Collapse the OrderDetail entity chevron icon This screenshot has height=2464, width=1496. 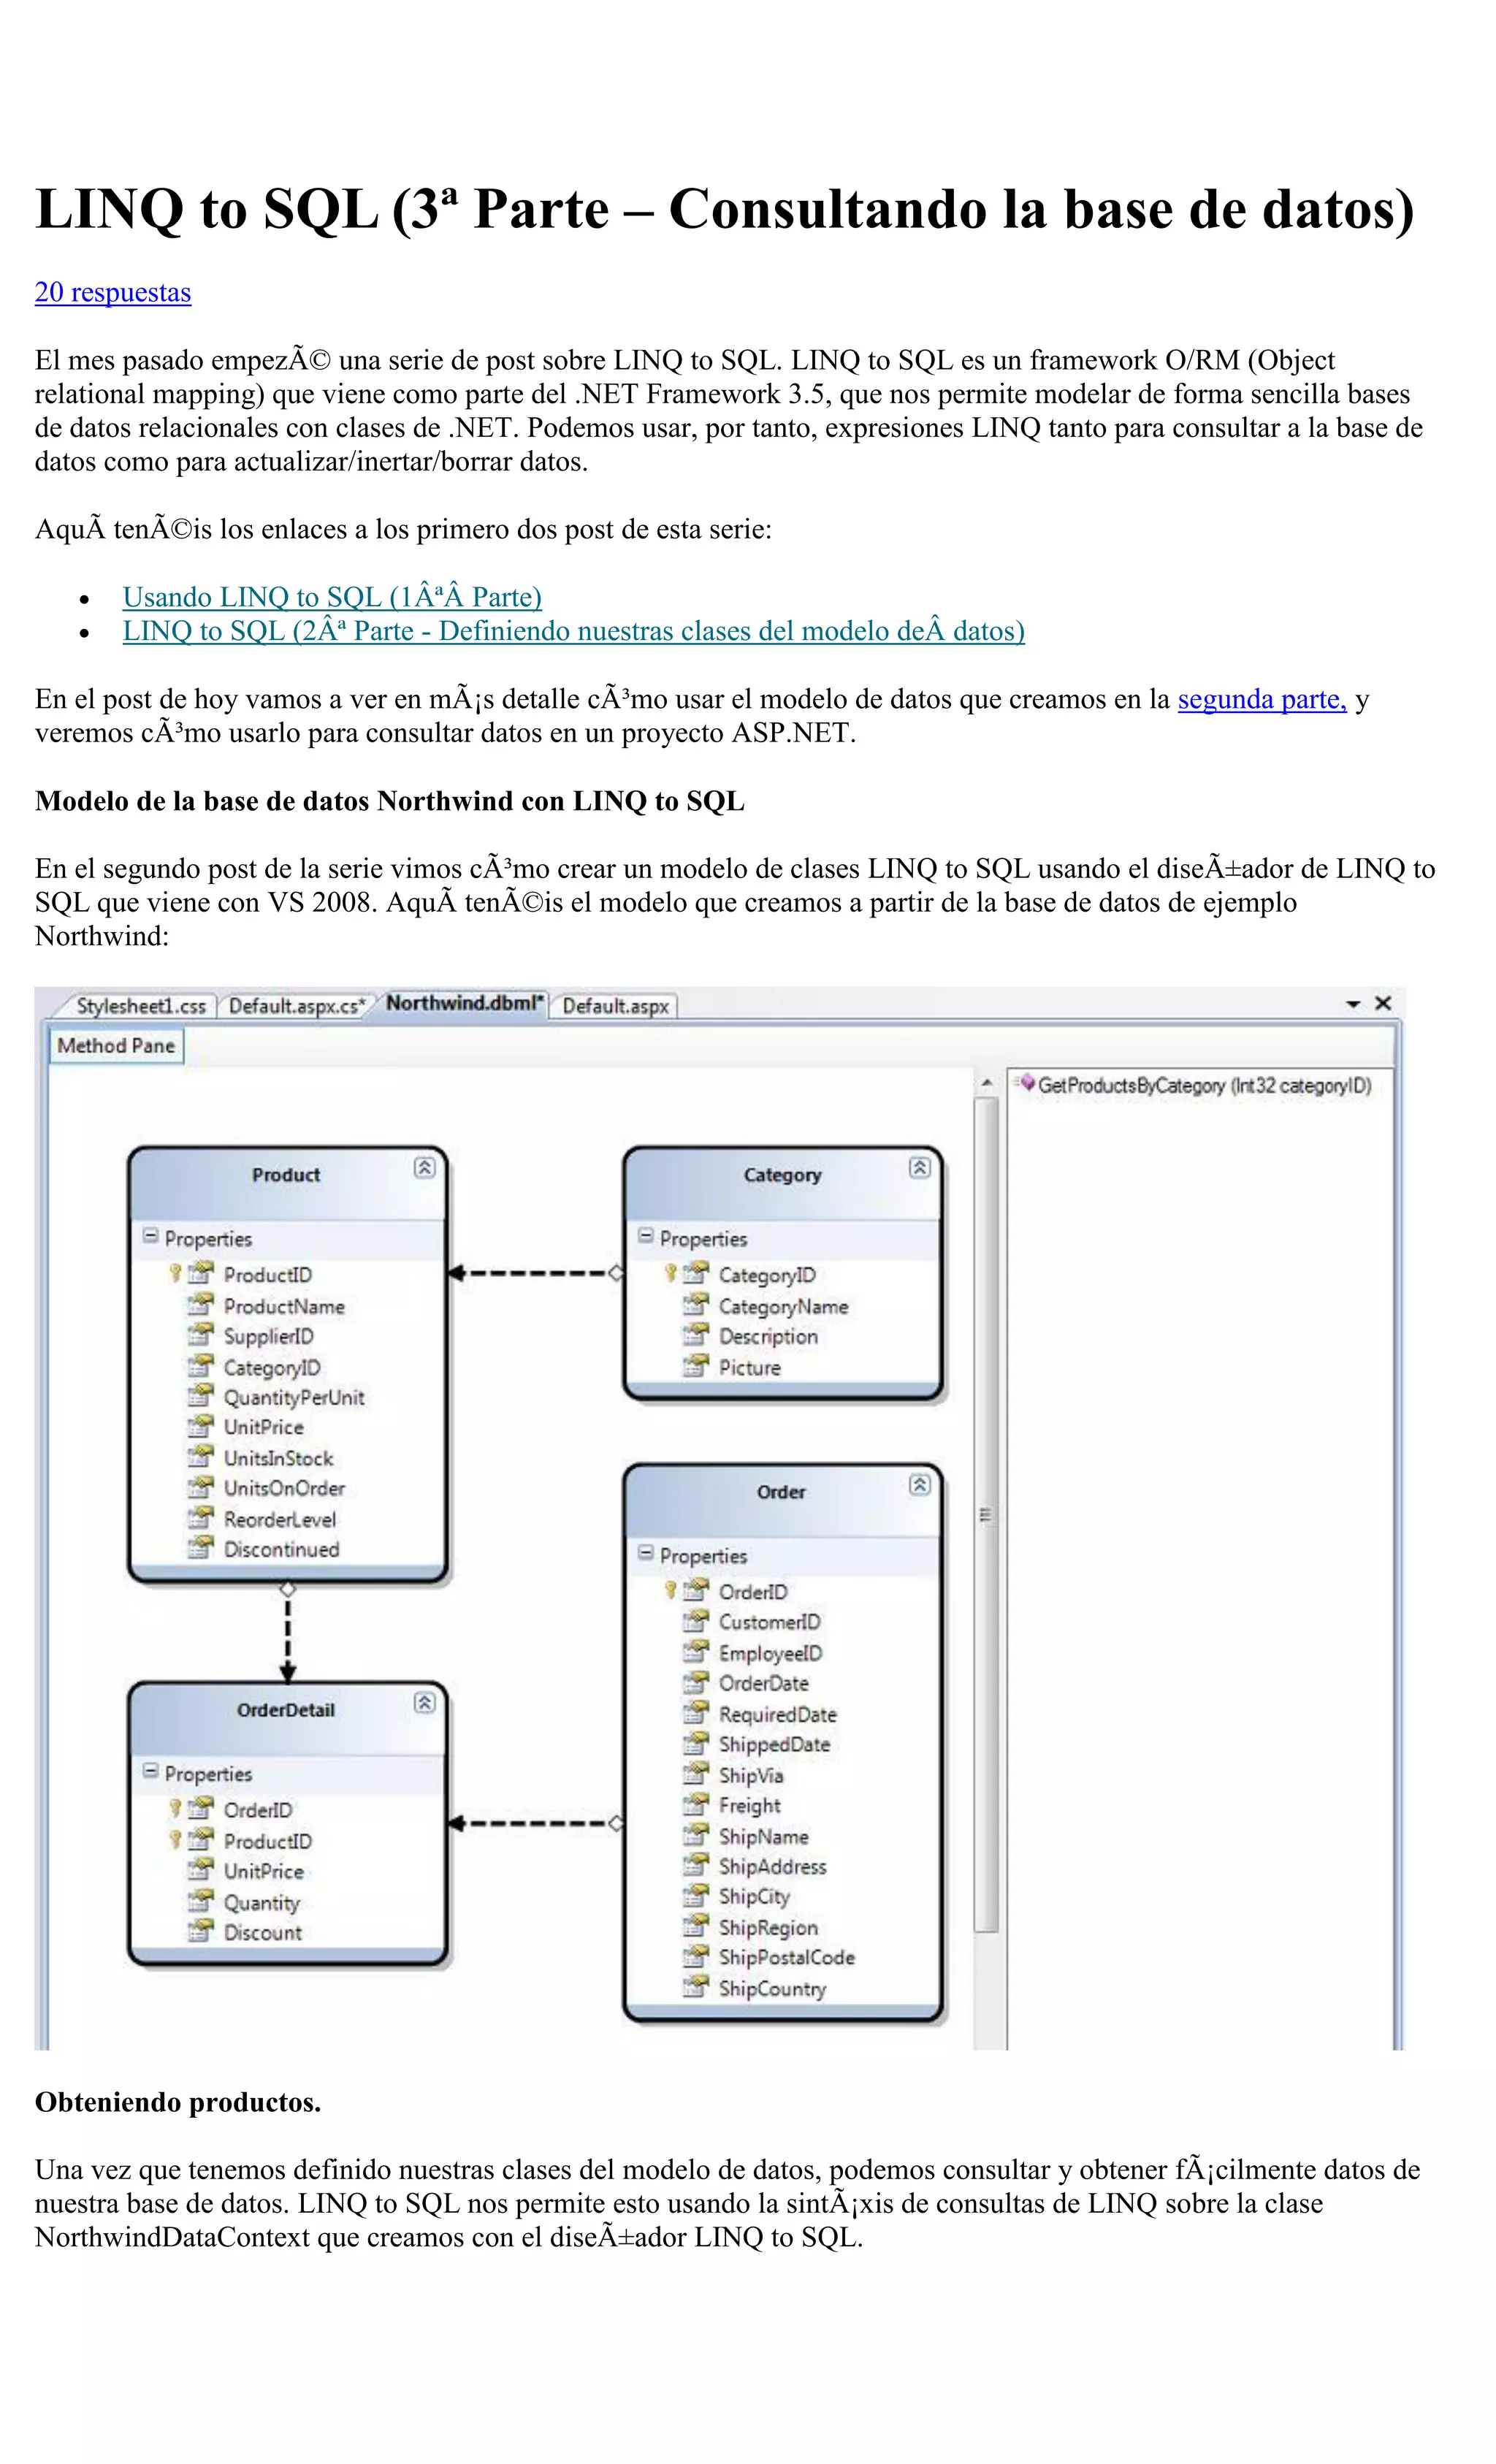point(424,1702)
